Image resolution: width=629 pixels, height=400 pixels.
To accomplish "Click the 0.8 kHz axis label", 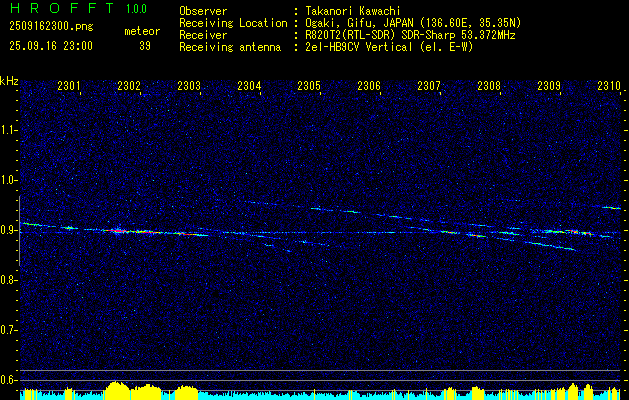I will (8, 280).
